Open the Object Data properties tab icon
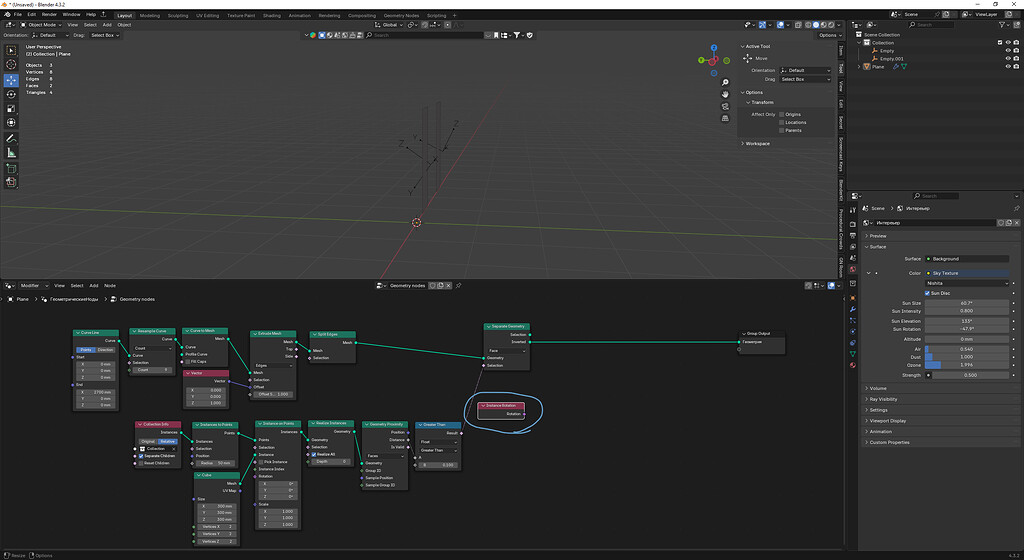 click(x=853, y=354)
